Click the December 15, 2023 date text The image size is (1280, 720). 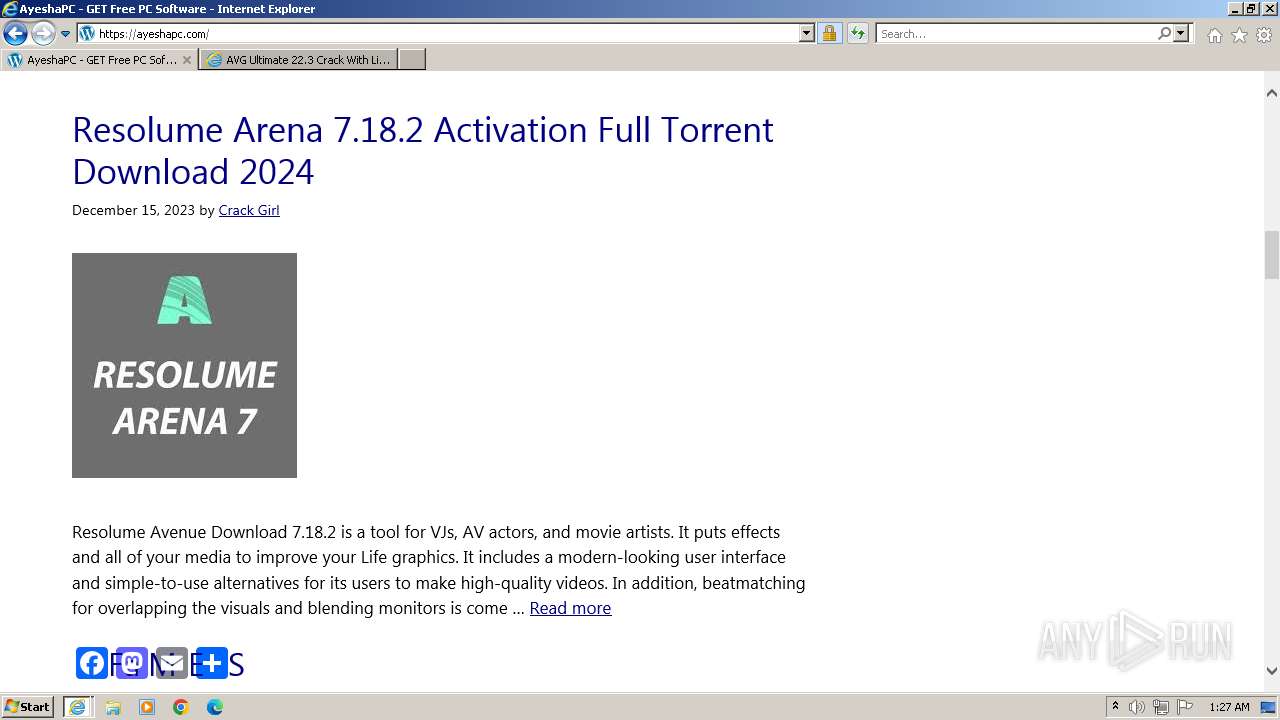coord(133,210)
